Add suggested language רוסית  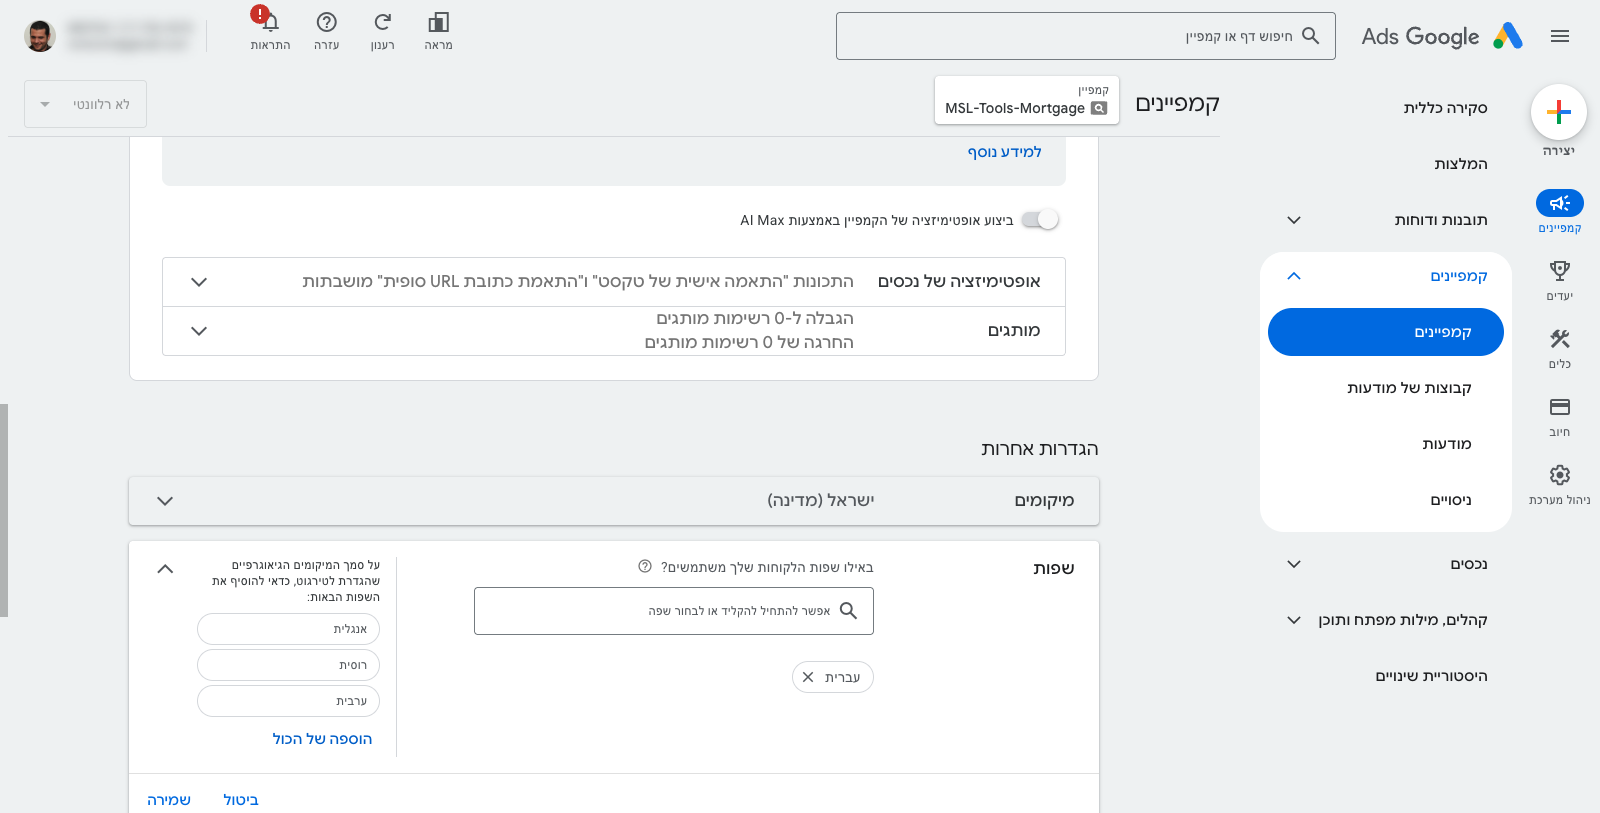288,665
